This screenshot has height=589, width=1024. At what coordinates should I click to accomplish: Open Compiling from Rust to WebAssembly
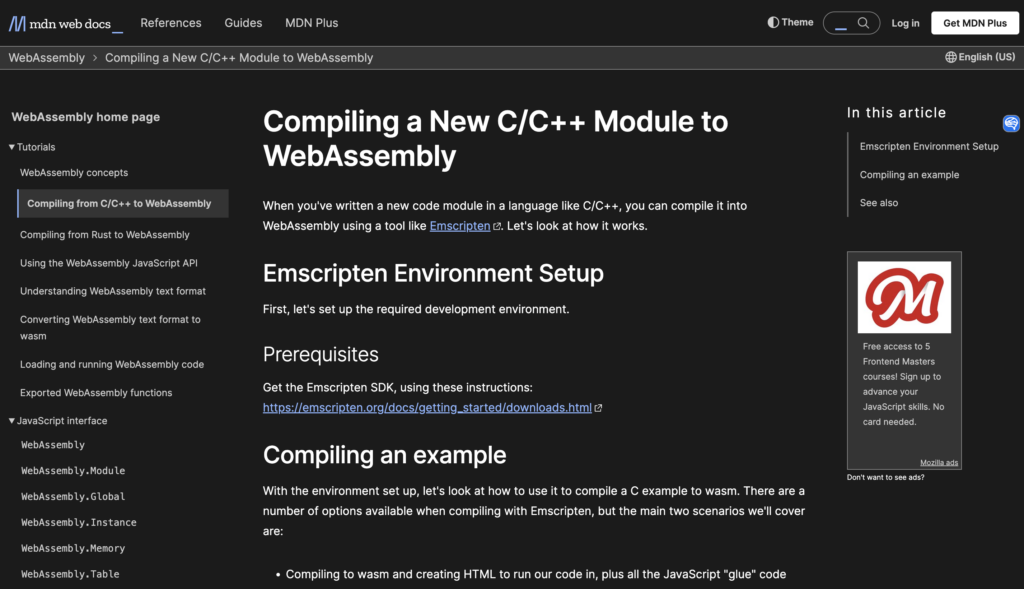coord(104,235)
